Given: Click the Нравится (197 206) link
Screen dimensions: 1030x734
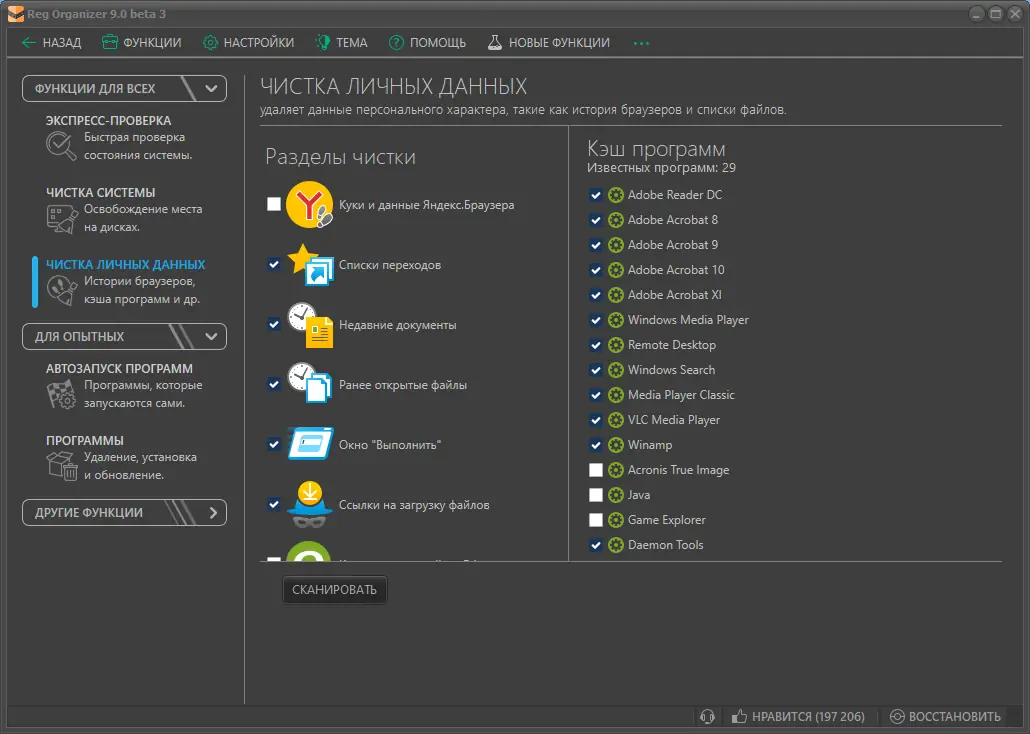Looking at the screenshot, I should [x=808, y=717].
